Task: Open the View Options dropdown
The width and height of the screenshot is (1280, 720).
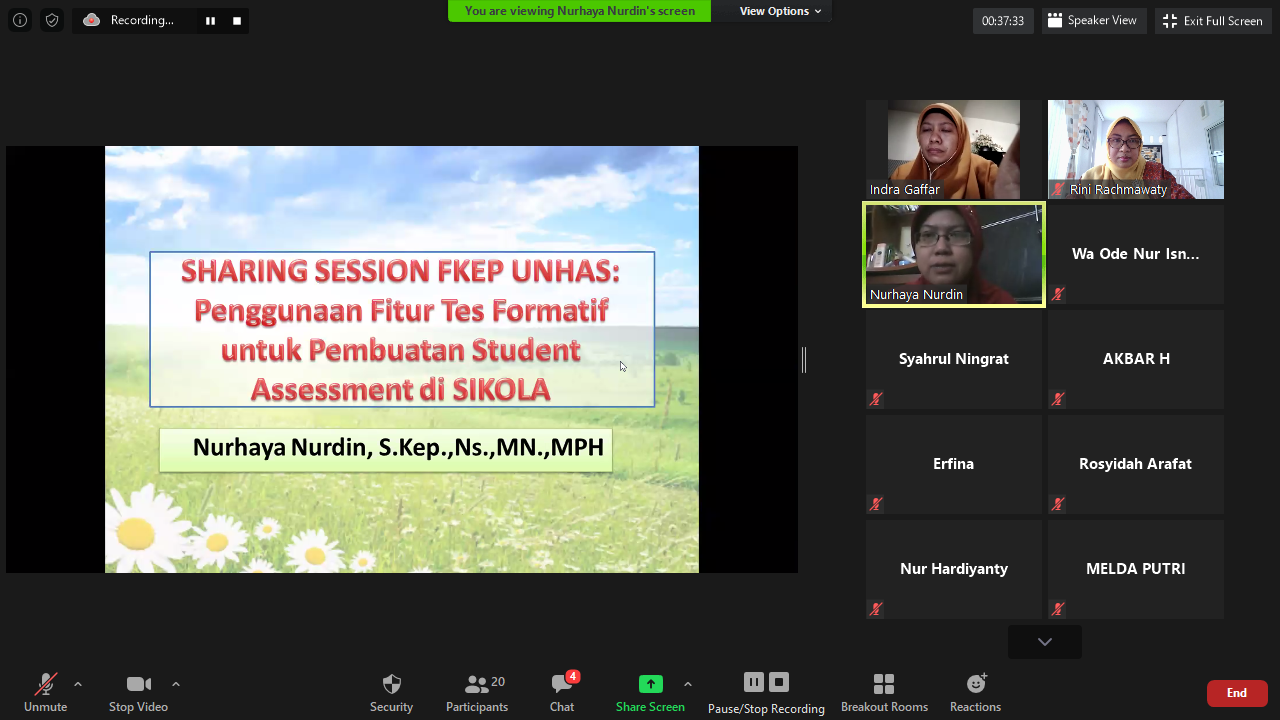Action: point(780,11)
